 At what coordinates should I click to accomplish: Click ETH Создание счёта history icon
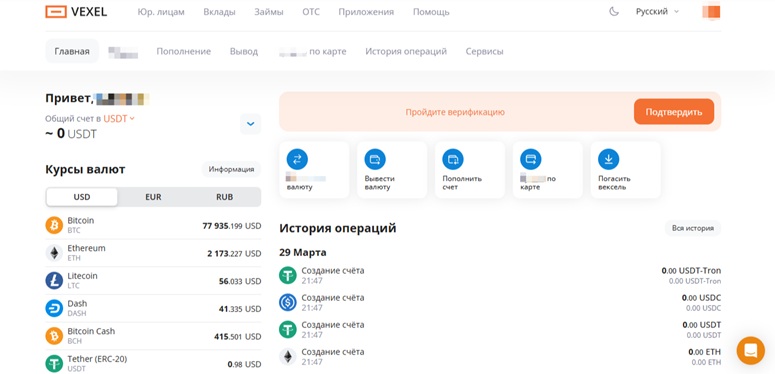tap(288, 357)
